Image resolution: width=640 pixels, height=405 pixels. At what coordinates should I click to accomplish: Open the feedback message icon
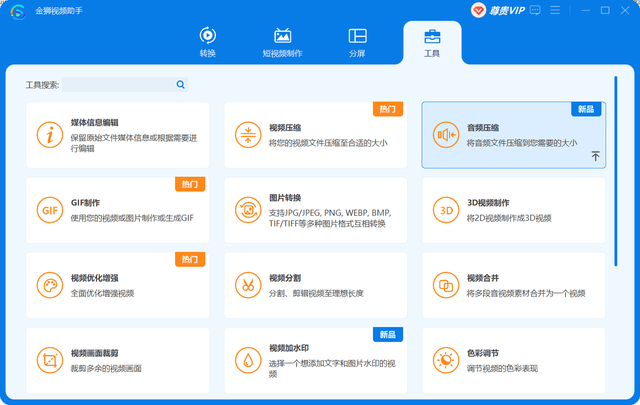[535, 10]
